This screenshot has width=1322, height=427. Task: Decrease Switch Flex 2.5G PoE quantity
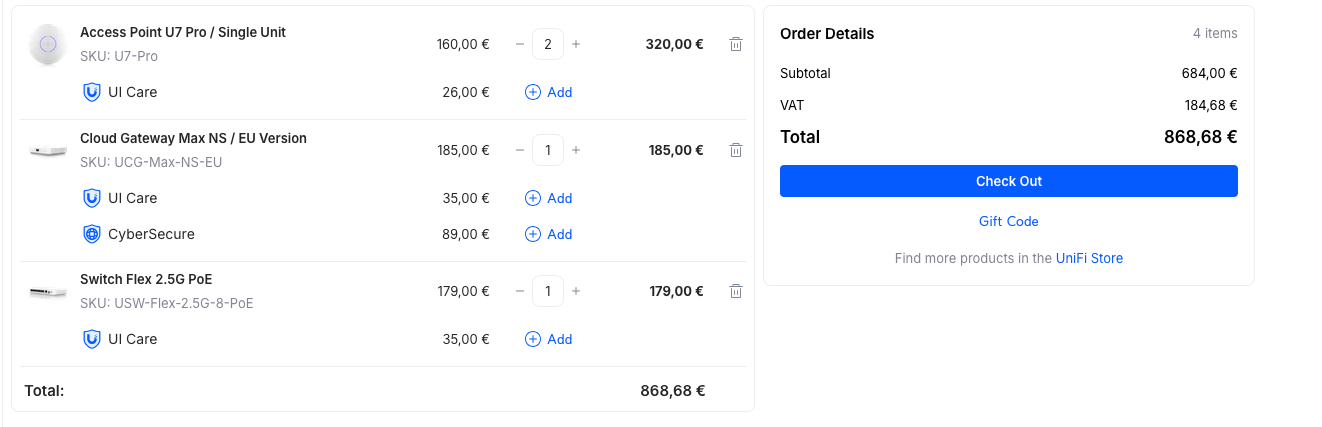520,291
